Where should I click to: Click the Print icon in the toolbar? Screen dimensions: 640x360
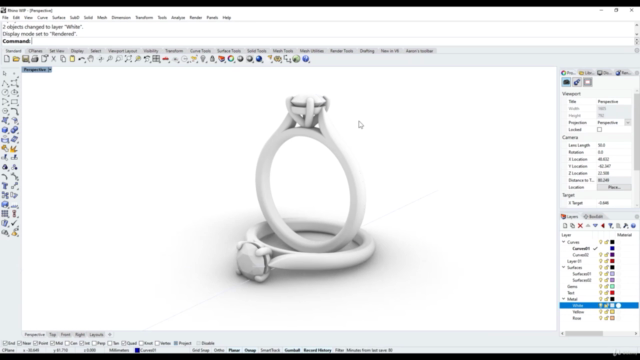tap(35, 59)
